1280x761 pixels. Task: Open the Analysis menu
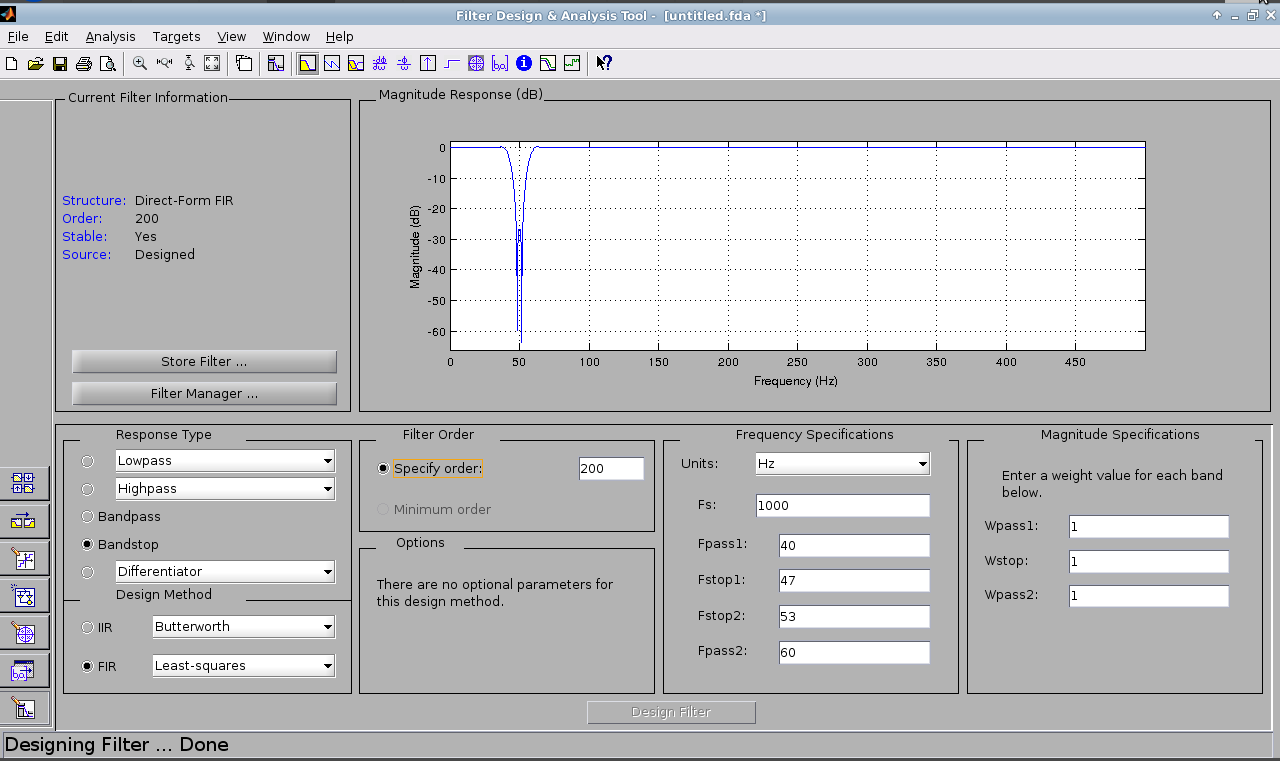pyautogui.click(x=110, y=36)
